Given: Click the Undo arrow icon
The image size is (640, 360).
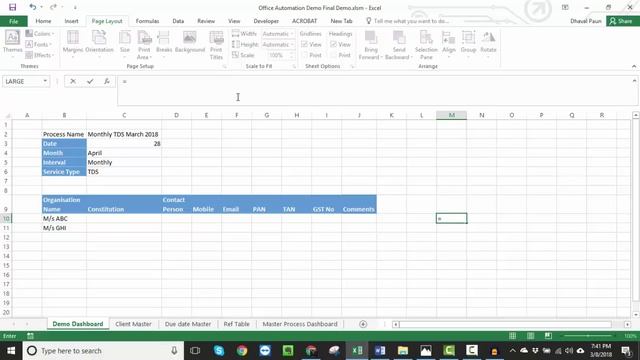Looking at the screenshot, I should (x=32, y=7).
